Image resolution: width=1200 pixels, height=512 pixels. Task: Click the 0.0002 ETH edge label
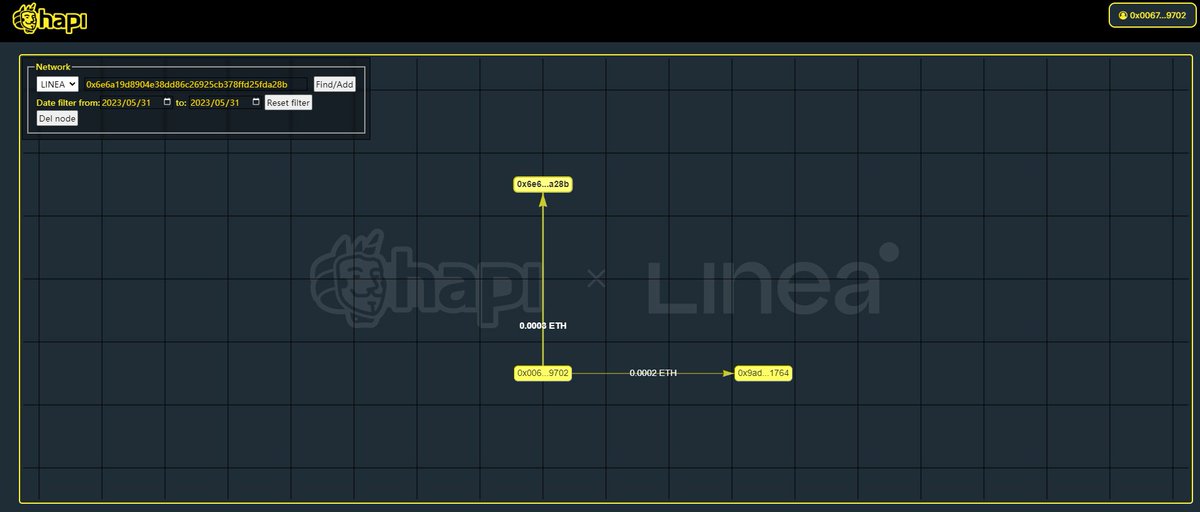click(653, 373)
